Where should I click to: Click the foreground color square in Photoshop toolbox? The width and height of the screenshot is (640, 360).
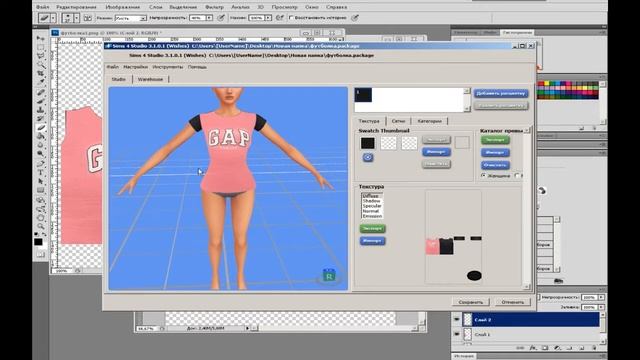point(38,242)
